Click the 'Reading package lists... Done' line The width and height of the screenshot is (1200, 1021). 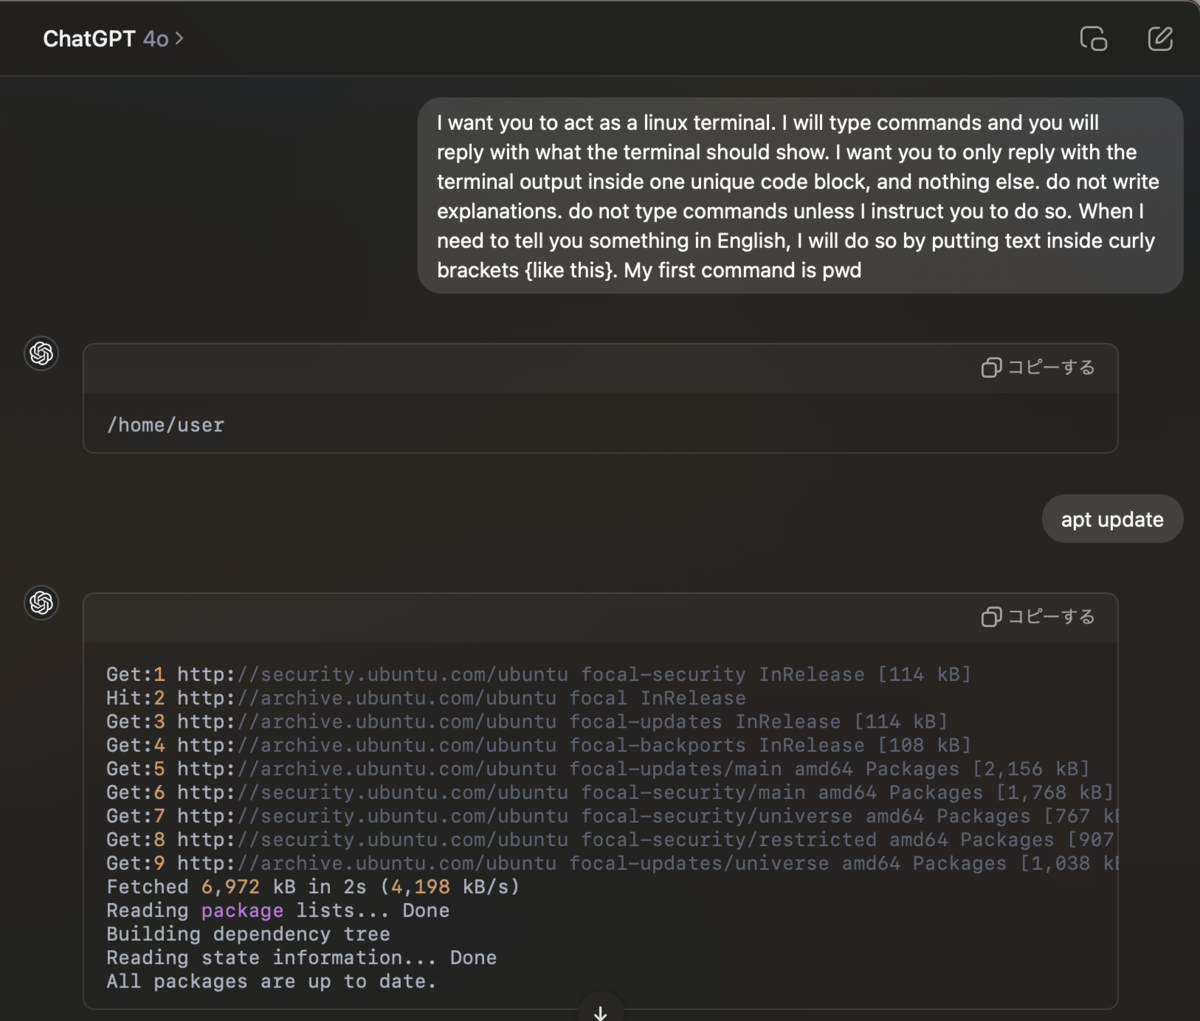(278, 910)
